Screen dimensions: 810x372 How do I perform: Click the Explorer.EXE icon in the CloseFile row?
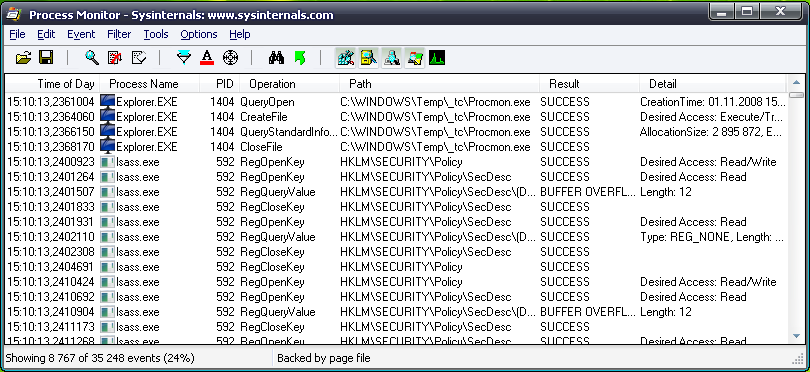click(x=107, y=147)
